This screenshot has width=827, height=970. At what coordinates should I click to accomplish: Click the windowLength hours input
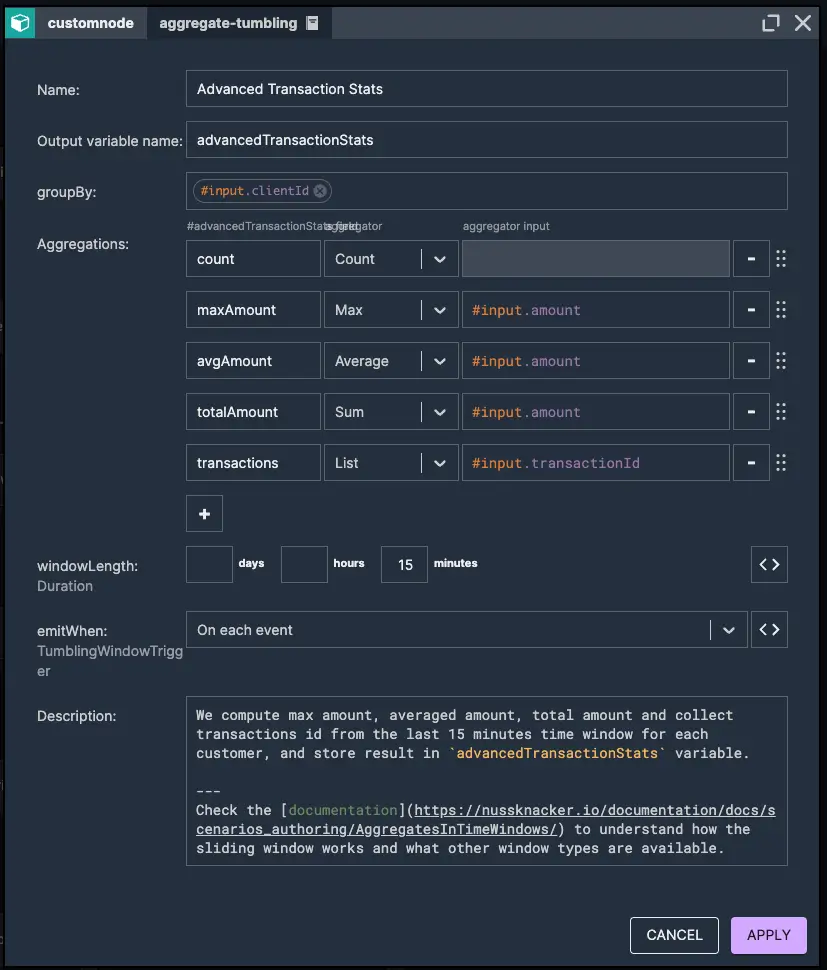304,564
